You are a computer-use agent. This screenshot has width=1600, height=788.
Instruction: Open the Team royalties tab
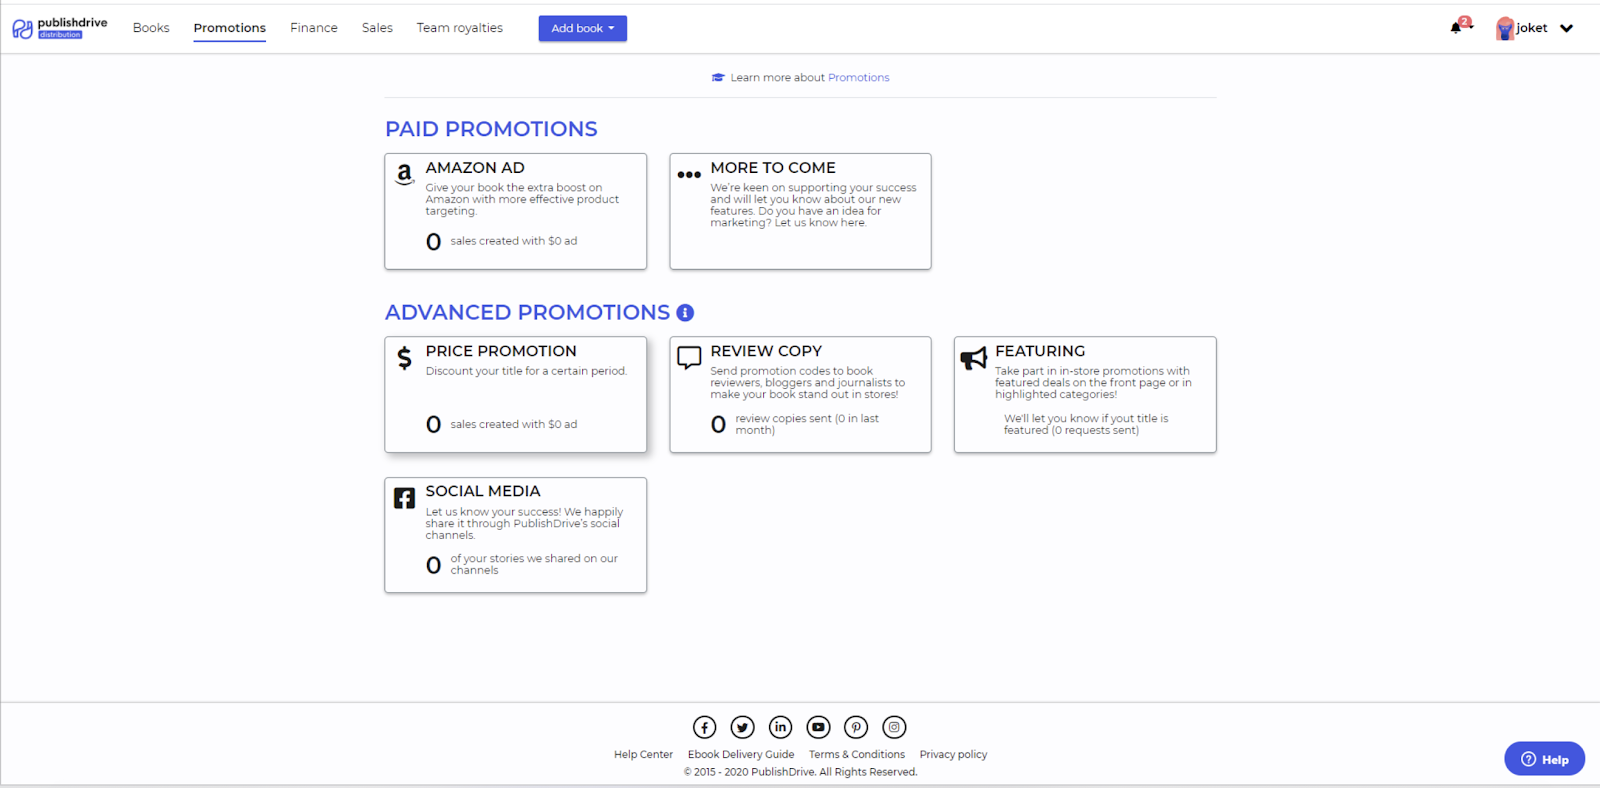point(460,28)
